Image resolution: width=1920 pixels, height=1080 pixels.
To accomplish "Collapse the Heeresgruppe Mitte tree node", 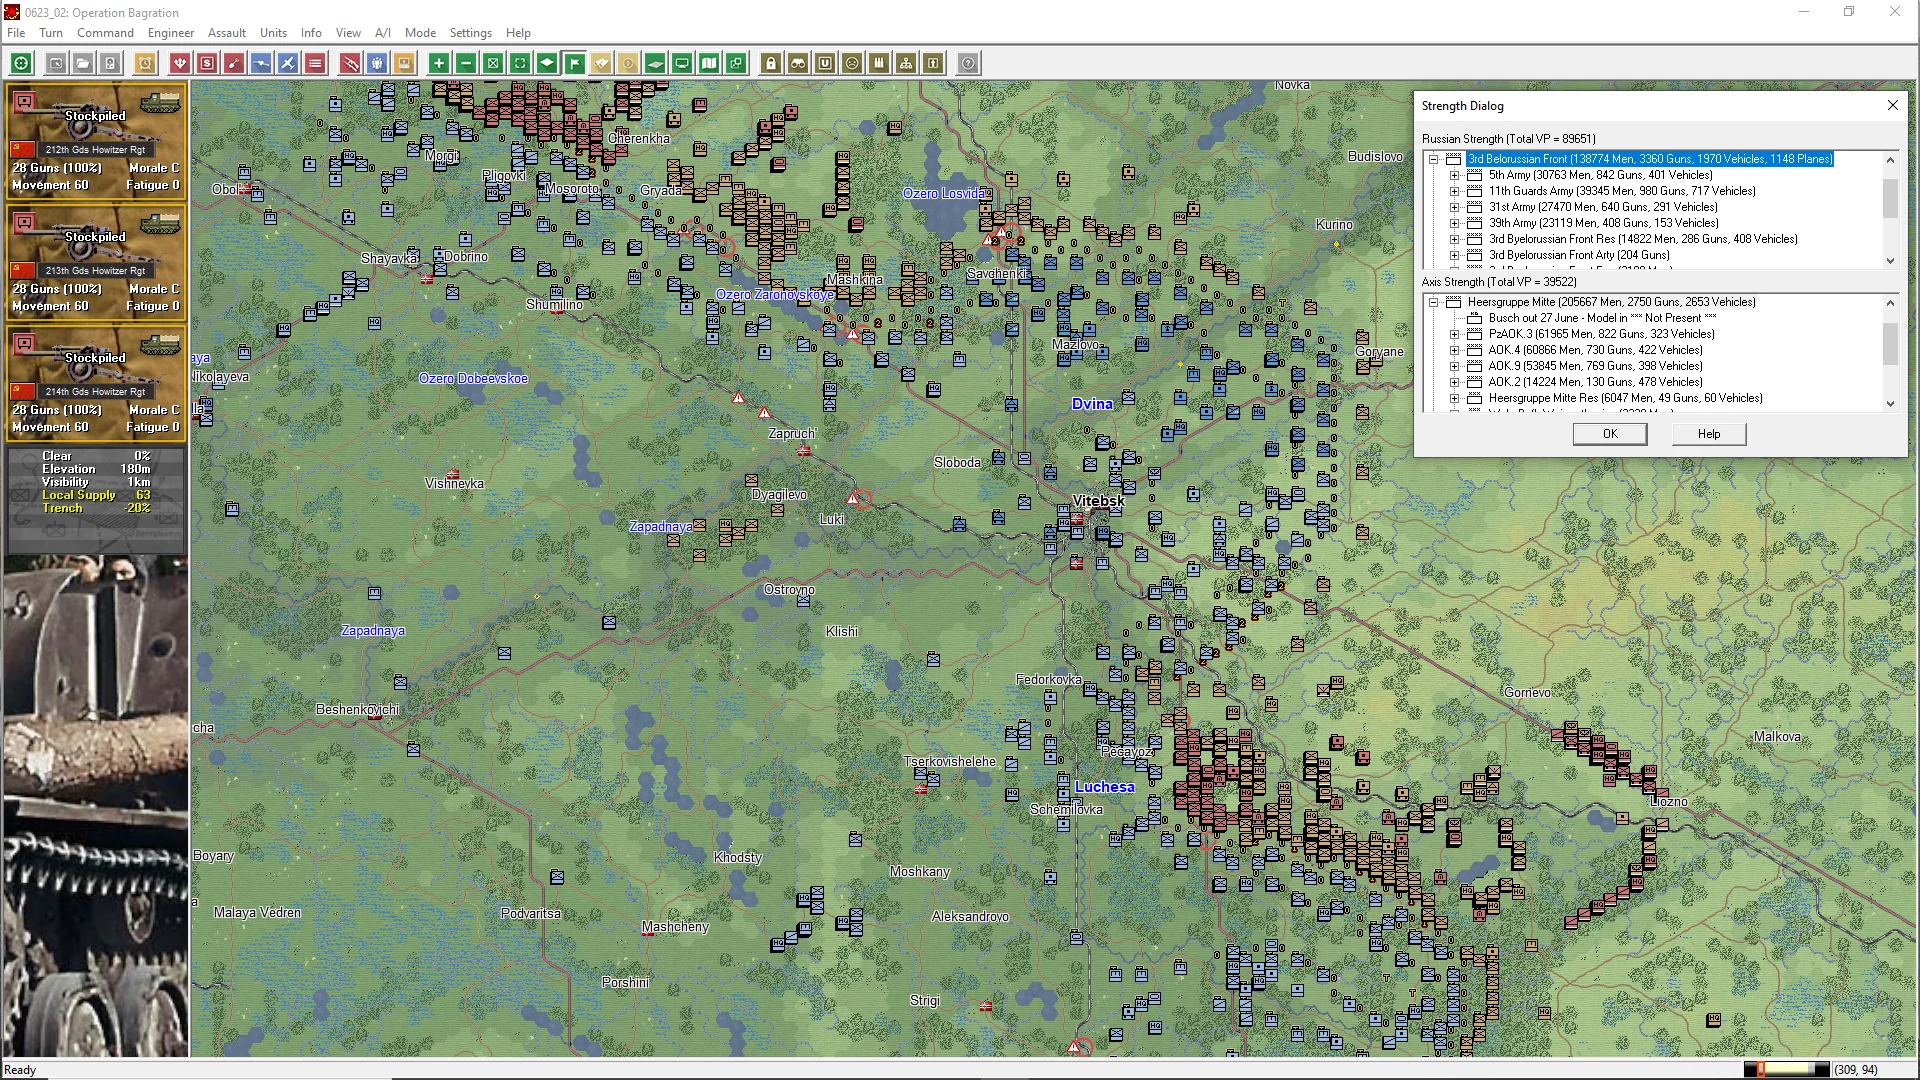I will [1434, 302].
